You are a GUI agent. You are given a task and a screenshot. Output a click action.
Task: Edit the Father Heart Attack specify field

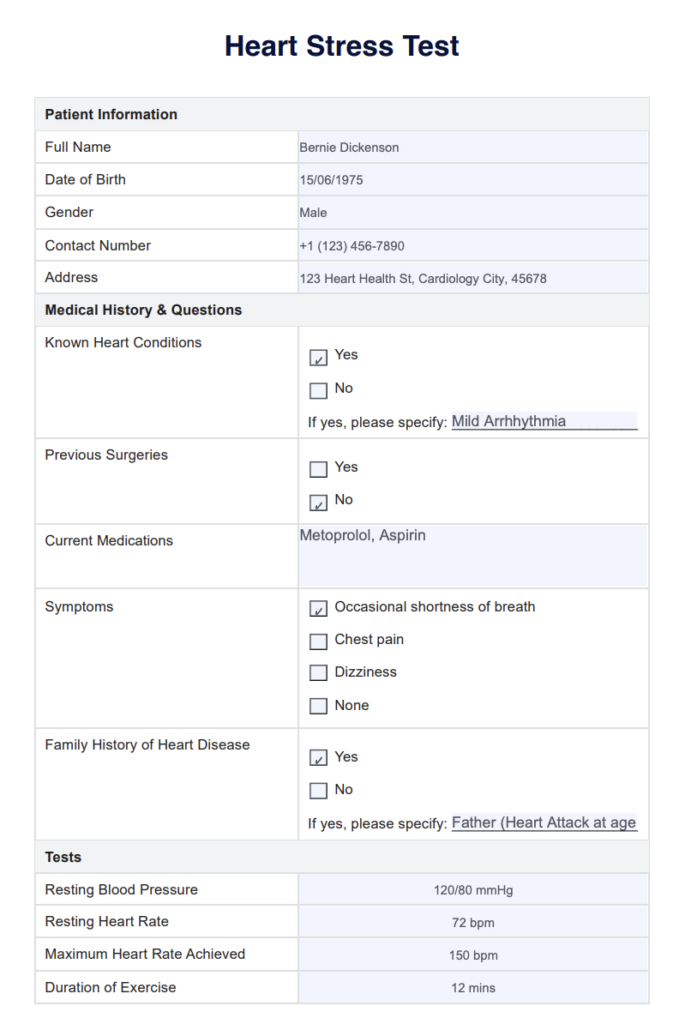tap(544, 823)
